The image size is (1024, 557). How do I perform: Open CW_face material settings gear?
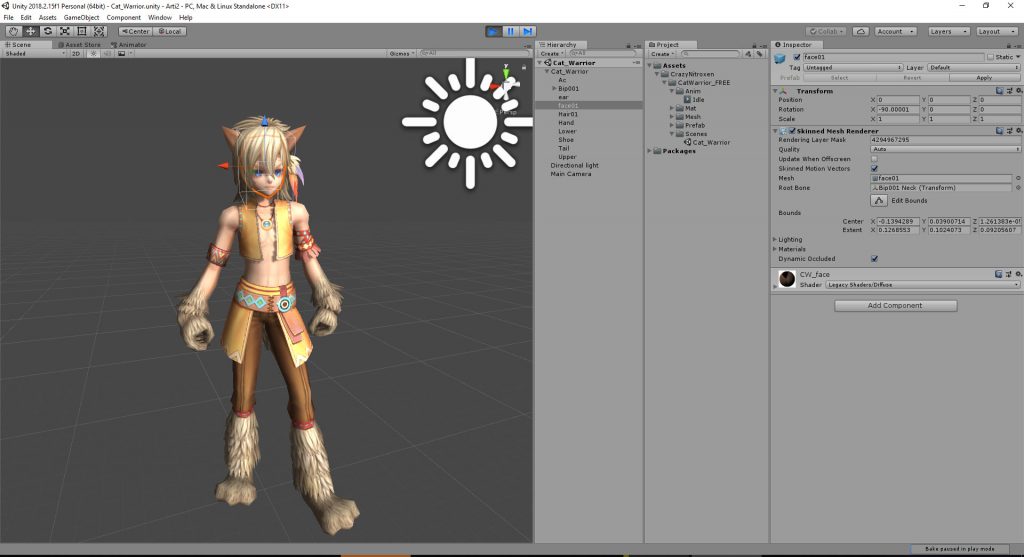[1018, 274]
